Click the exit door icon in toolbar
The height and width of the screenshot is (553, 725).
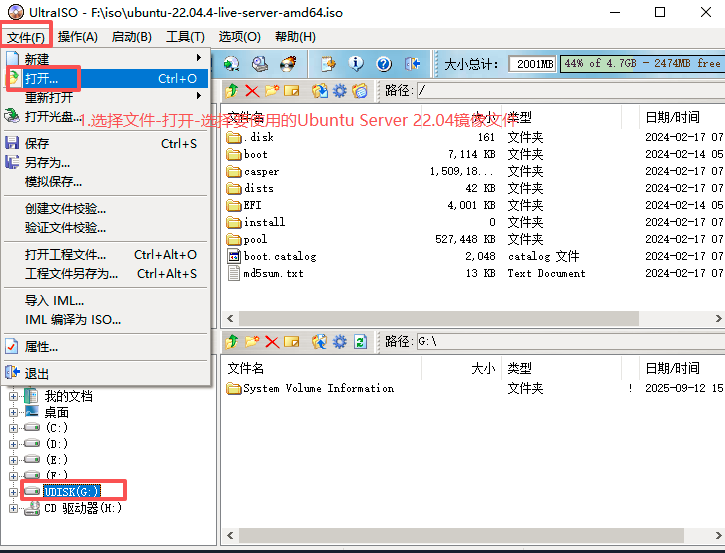412,64
